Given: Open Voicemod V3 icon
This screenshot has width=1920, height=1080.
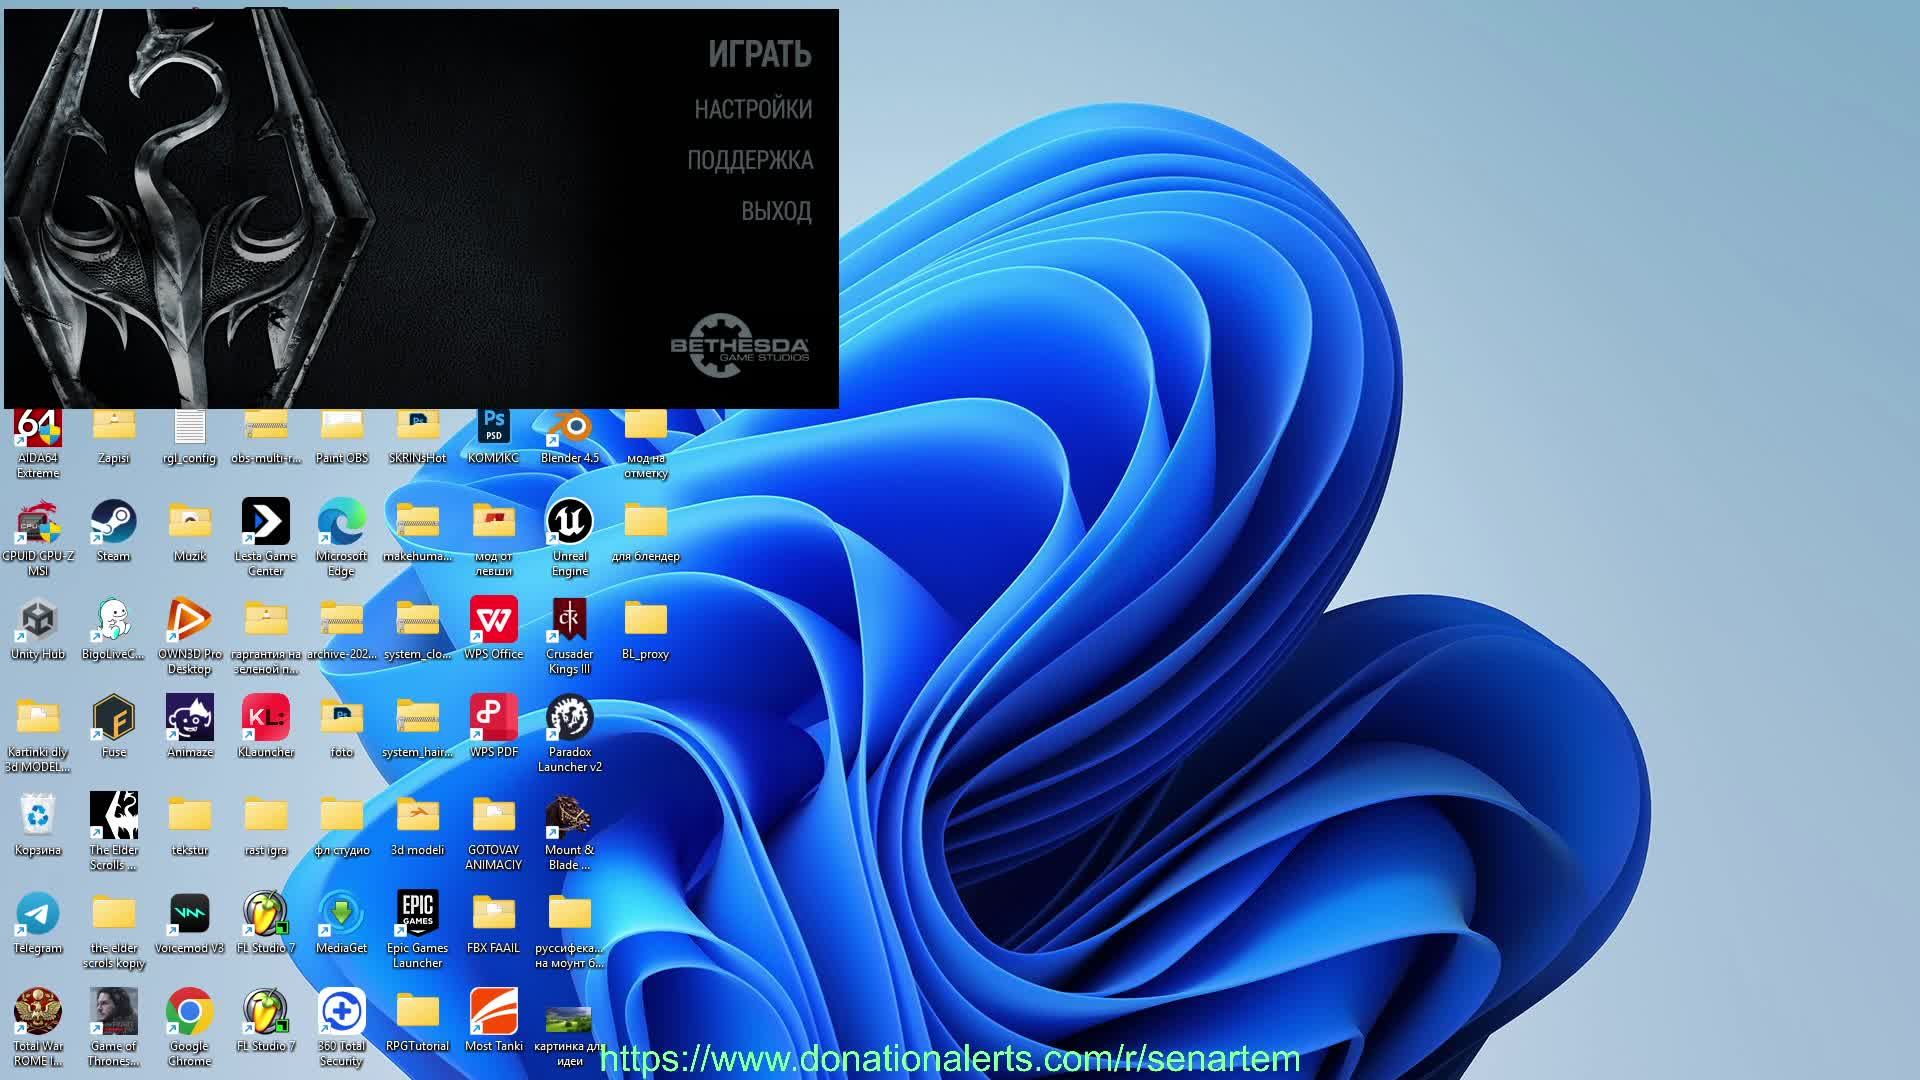Looking at the screenshot, I should 190,923.
